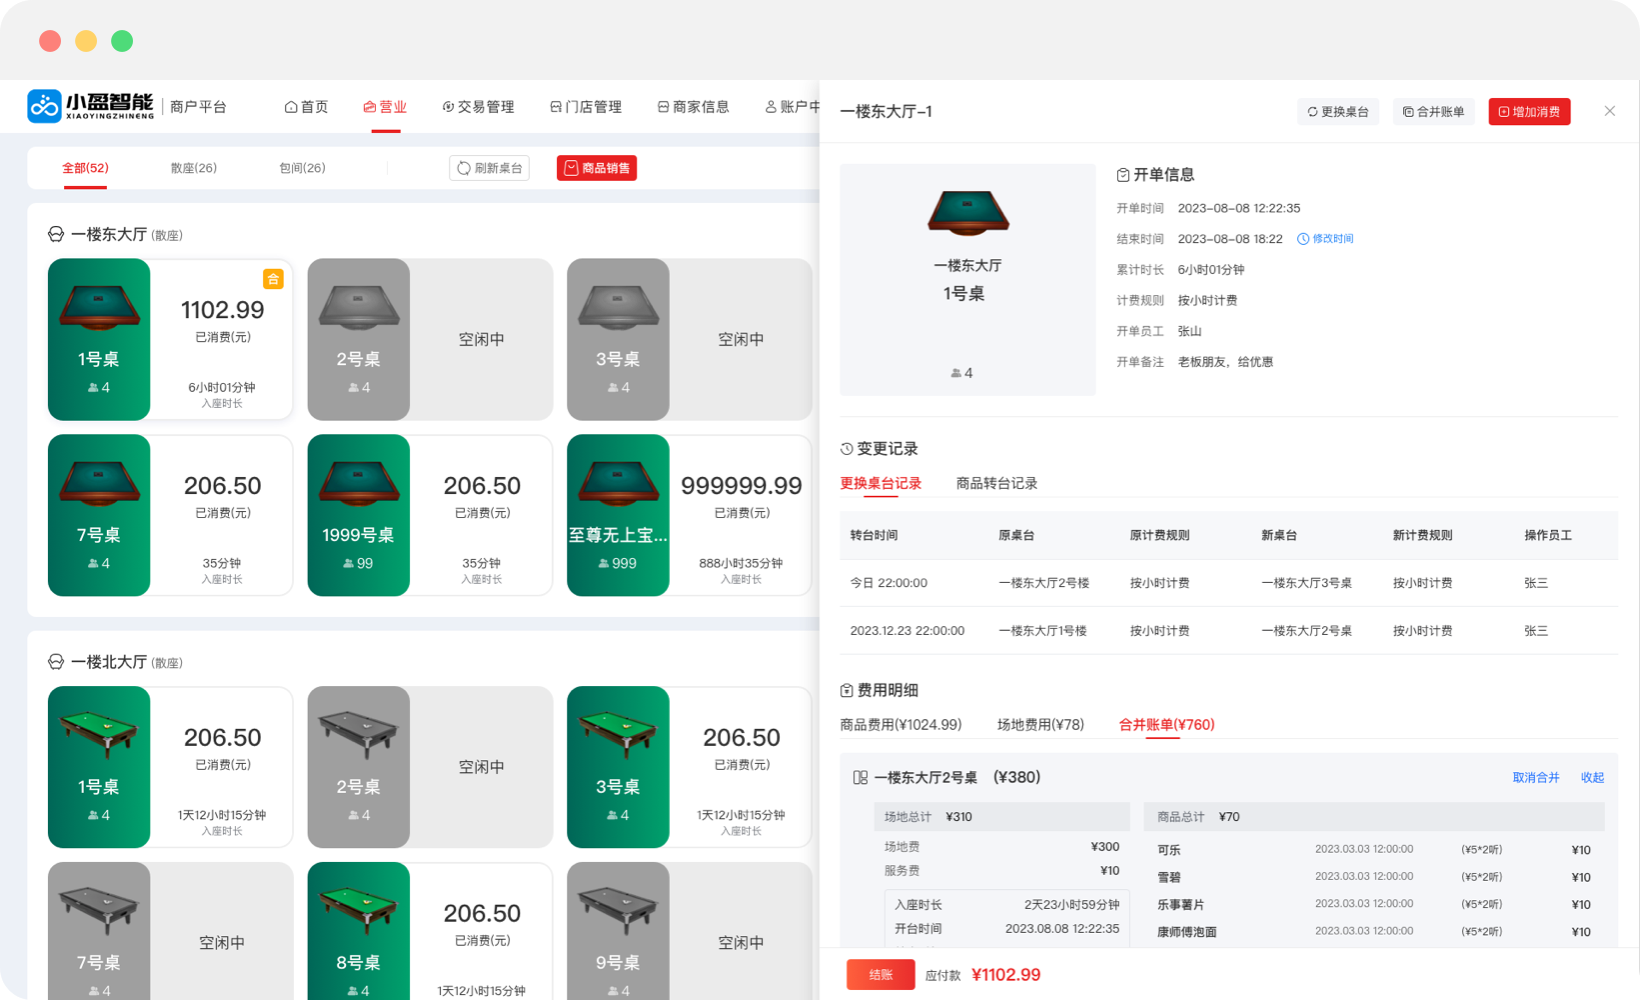
Task: Click the hall icon beside 一楼北大厅
Action: click(x=56, y=661)
